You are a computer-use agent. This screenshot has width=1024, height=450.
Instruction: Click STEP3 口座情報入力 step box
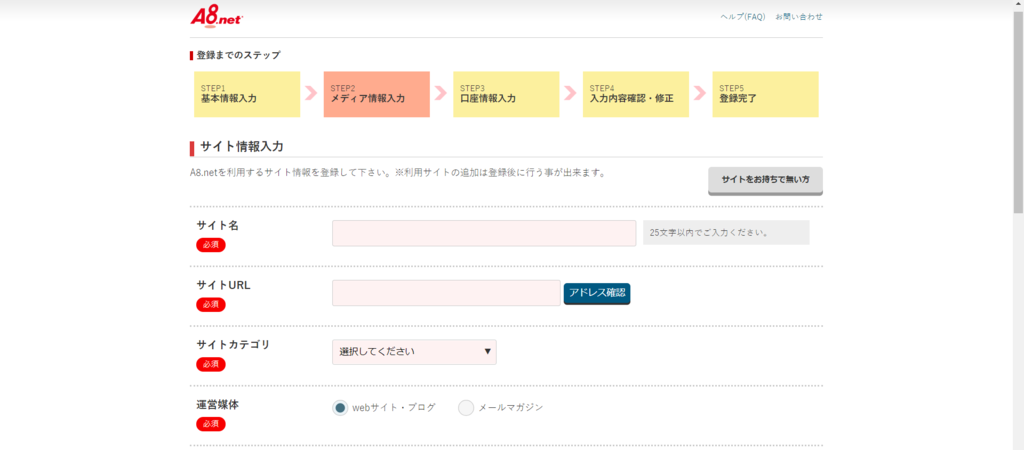click(x=506, y=94)
